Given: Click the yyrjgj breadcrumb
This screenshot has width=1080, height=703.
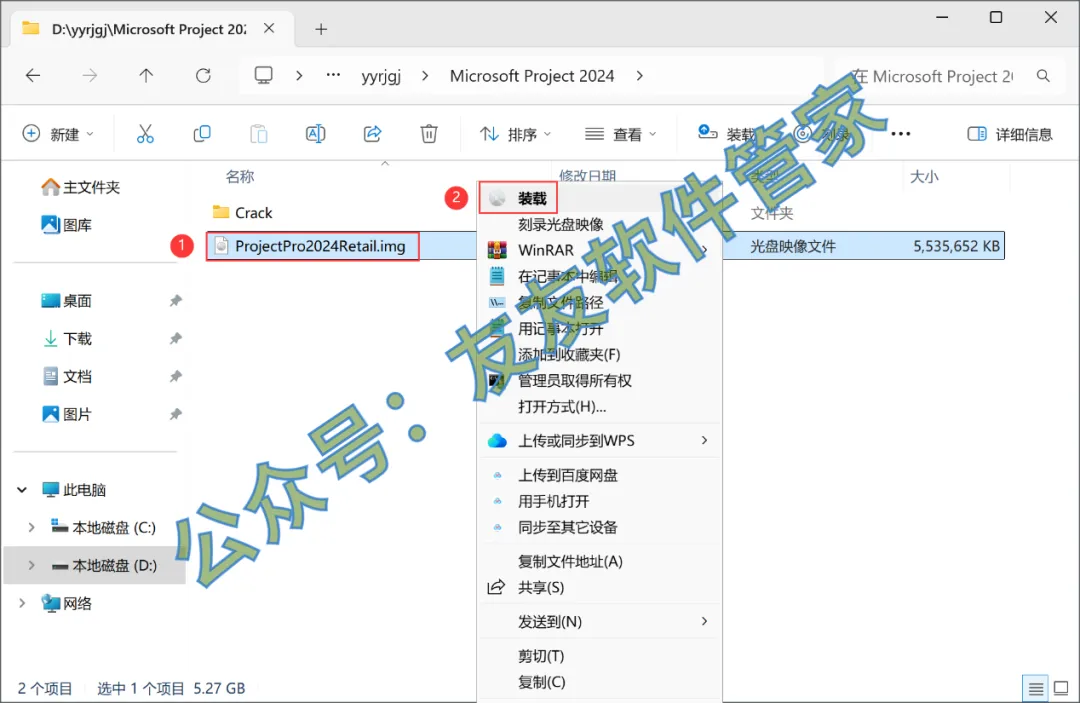Looking at the screenshot, I should pyautogui.click(x=381, y=76).
